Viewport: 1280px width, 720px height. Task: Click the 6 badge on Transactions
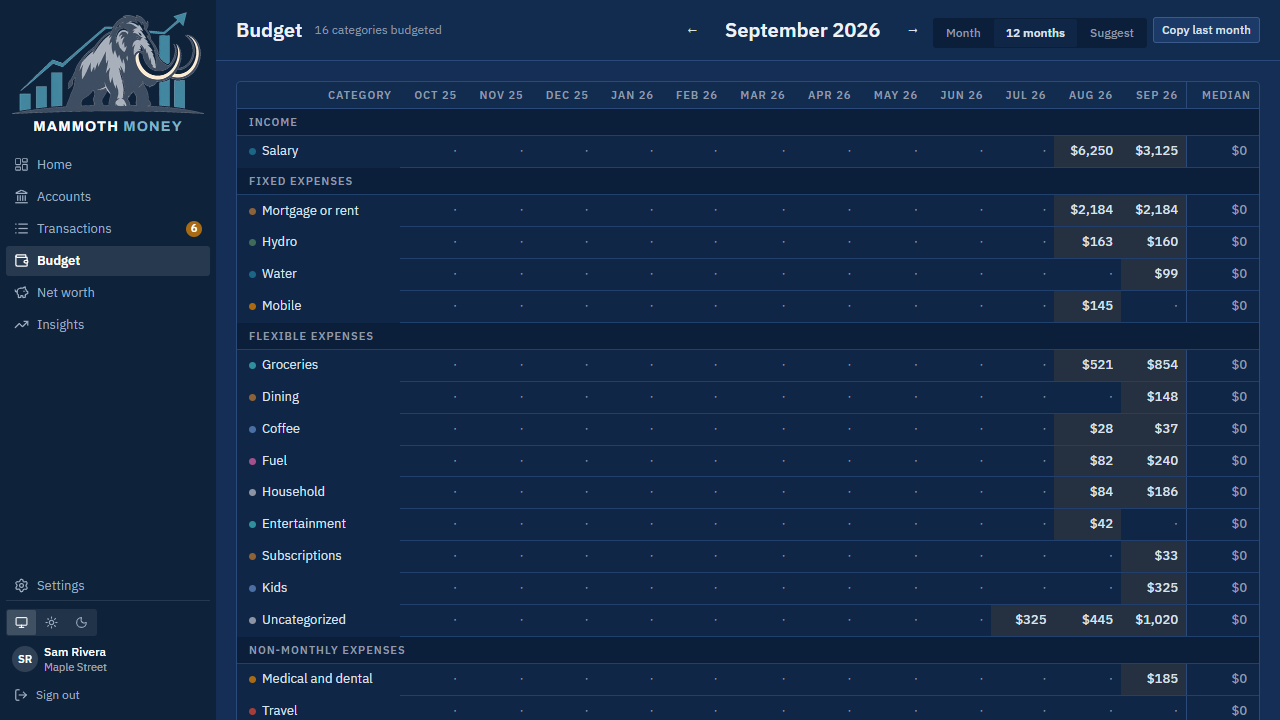tap(194, 229)
